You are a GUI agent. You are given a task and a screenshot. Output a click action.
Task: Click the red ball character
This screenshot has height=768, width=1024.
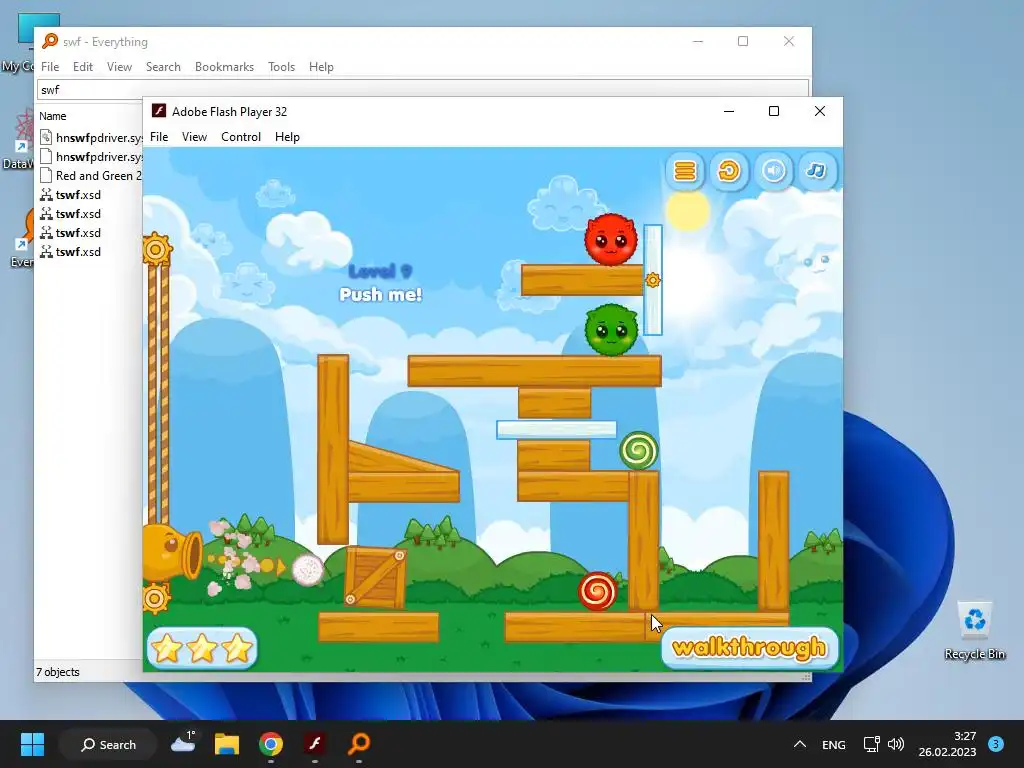611,240
